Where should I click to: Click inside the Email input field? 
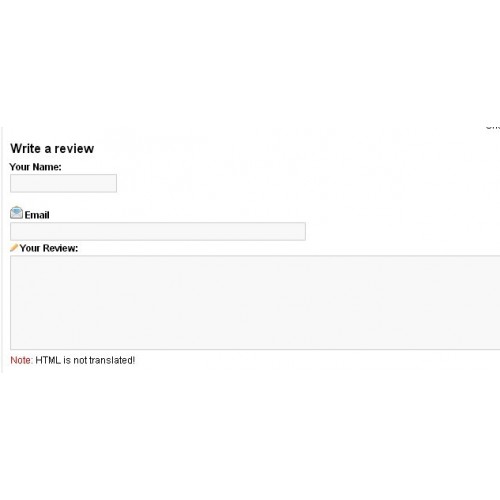[x=158, y=231]
